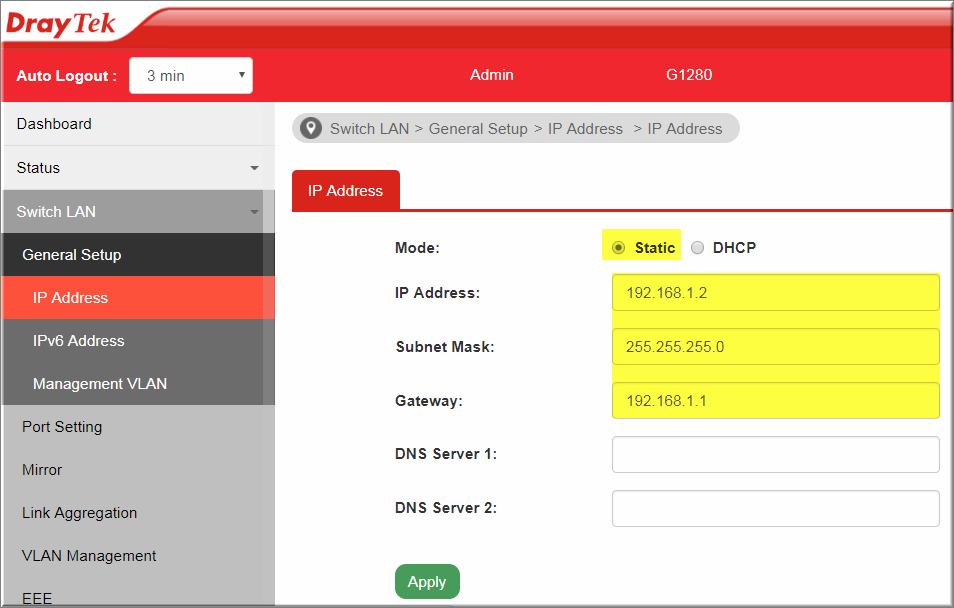
Task: Expand the Status menu arrow
Action: (254, 168)
